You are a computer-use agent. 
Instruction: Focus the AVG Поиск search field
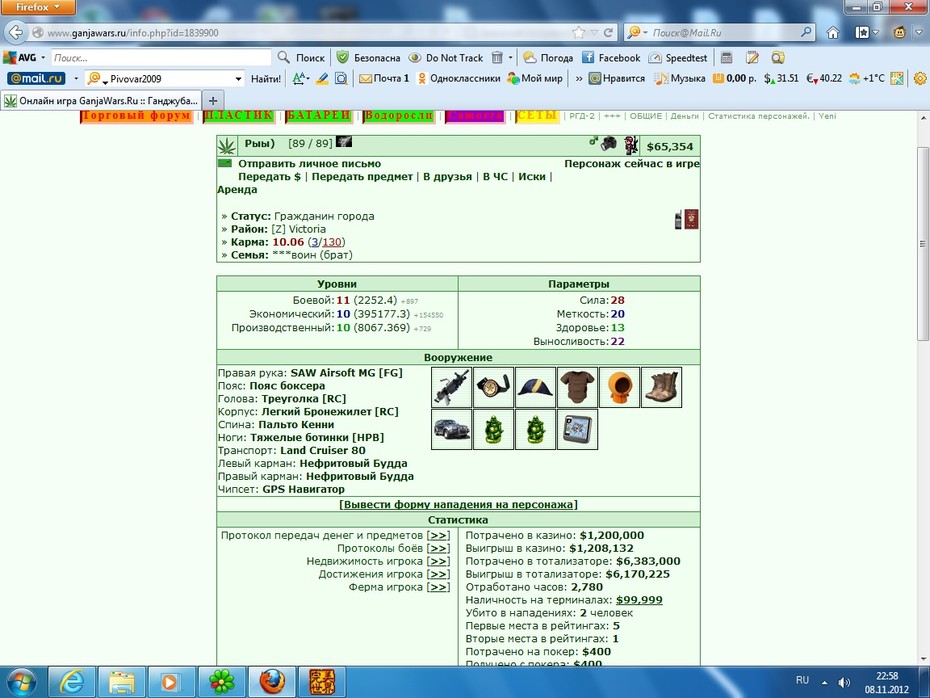pyautogui.click(x=161, y=58)
